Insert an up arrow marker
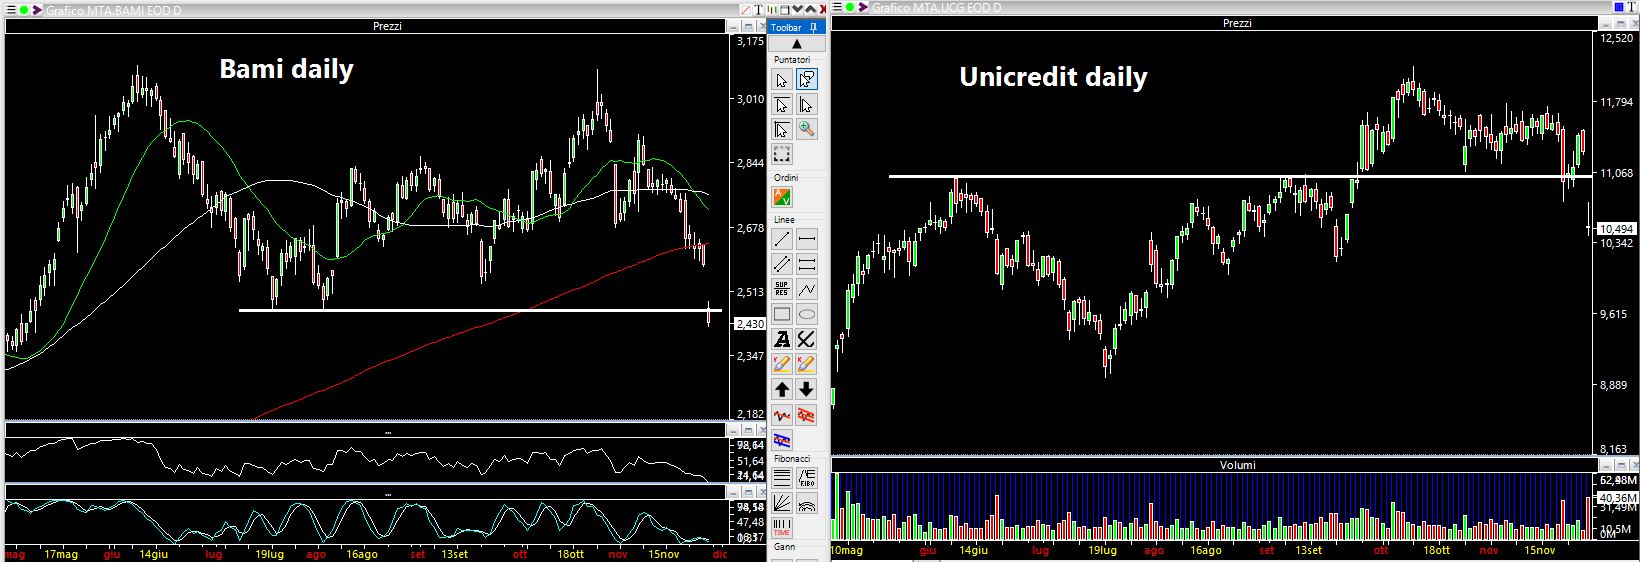This screenshot has width=1640, height=562. tap(782, 389)
